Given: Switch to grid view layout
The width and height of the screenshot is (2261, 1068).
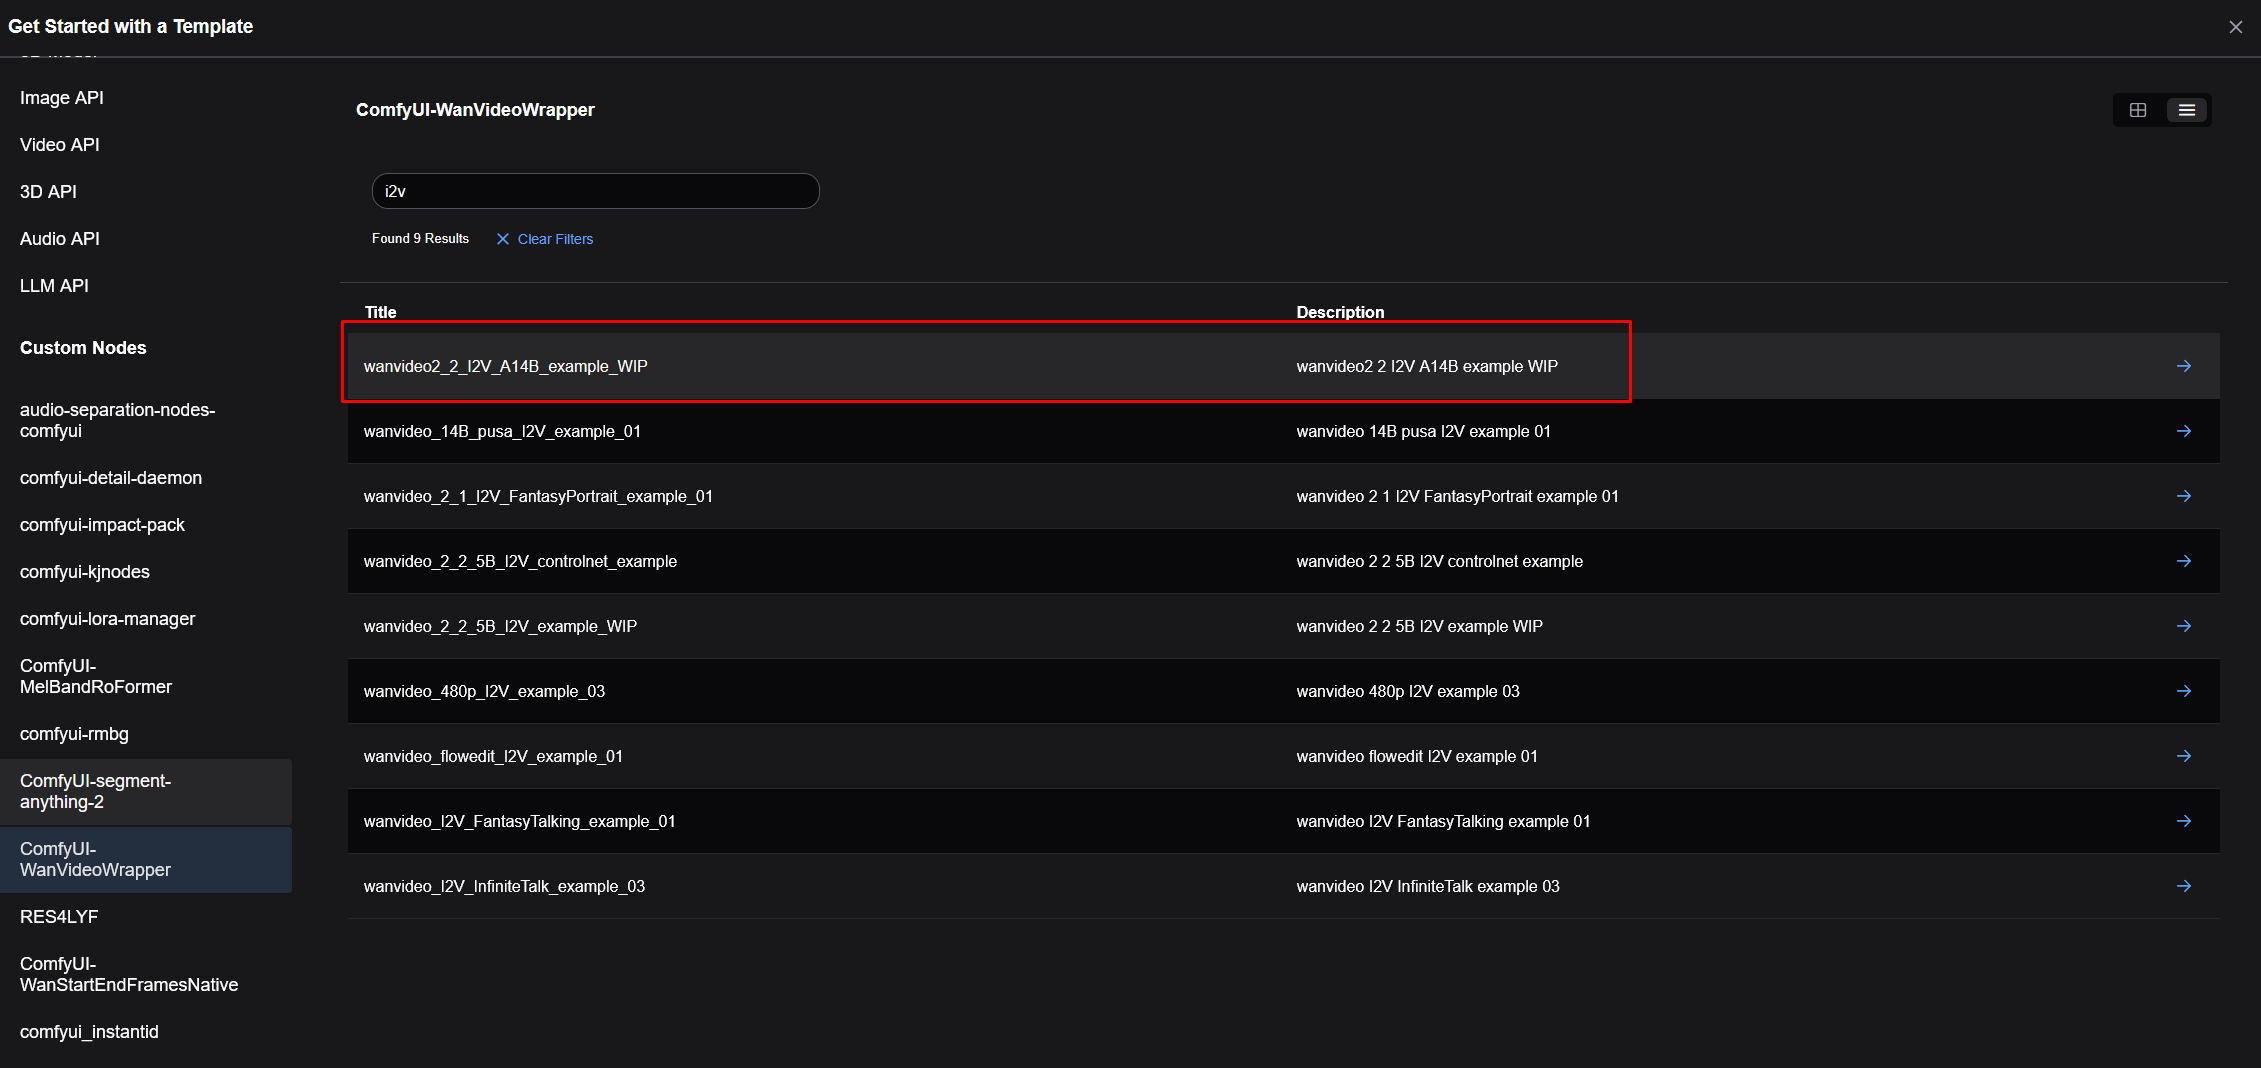Looking at the screenshot, I should (x=2138, y=110).
